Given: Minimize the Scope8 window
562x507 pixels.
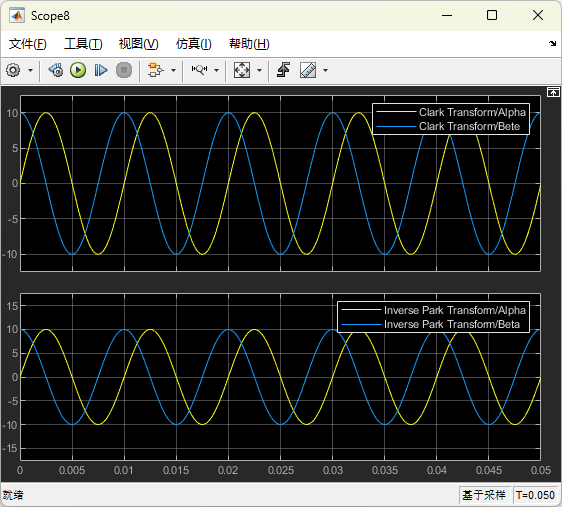Looking at the screenshot, I should [x=447, y=15].
